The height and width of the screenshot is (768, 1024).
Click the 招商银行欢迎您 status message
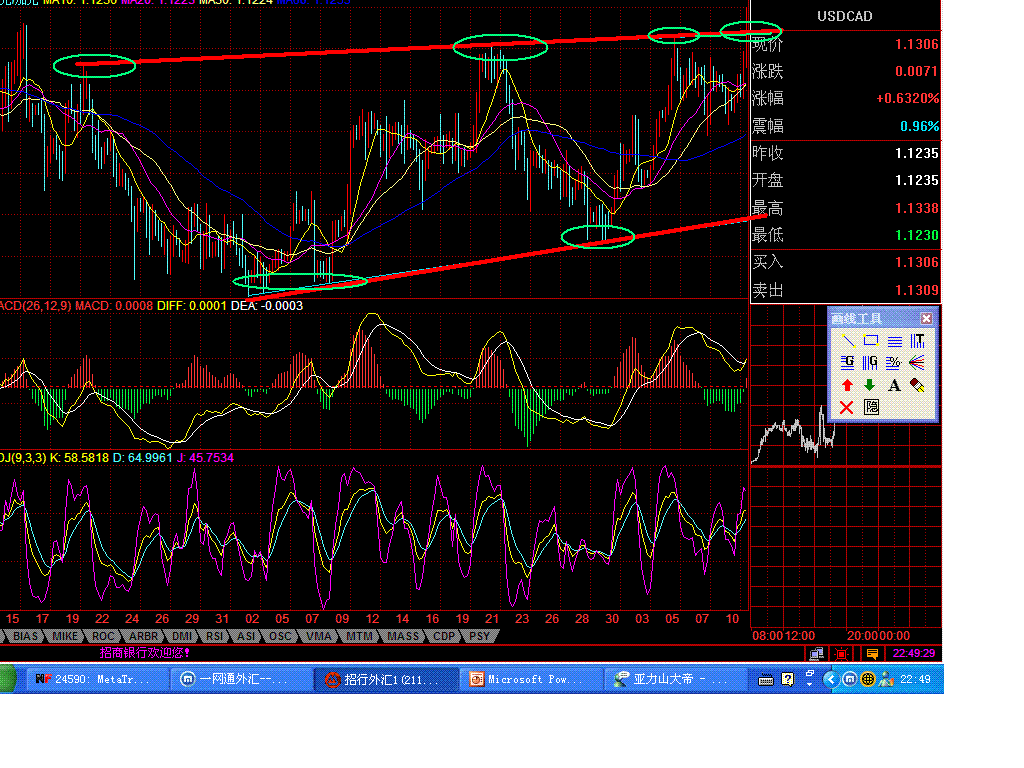(144, 652)
